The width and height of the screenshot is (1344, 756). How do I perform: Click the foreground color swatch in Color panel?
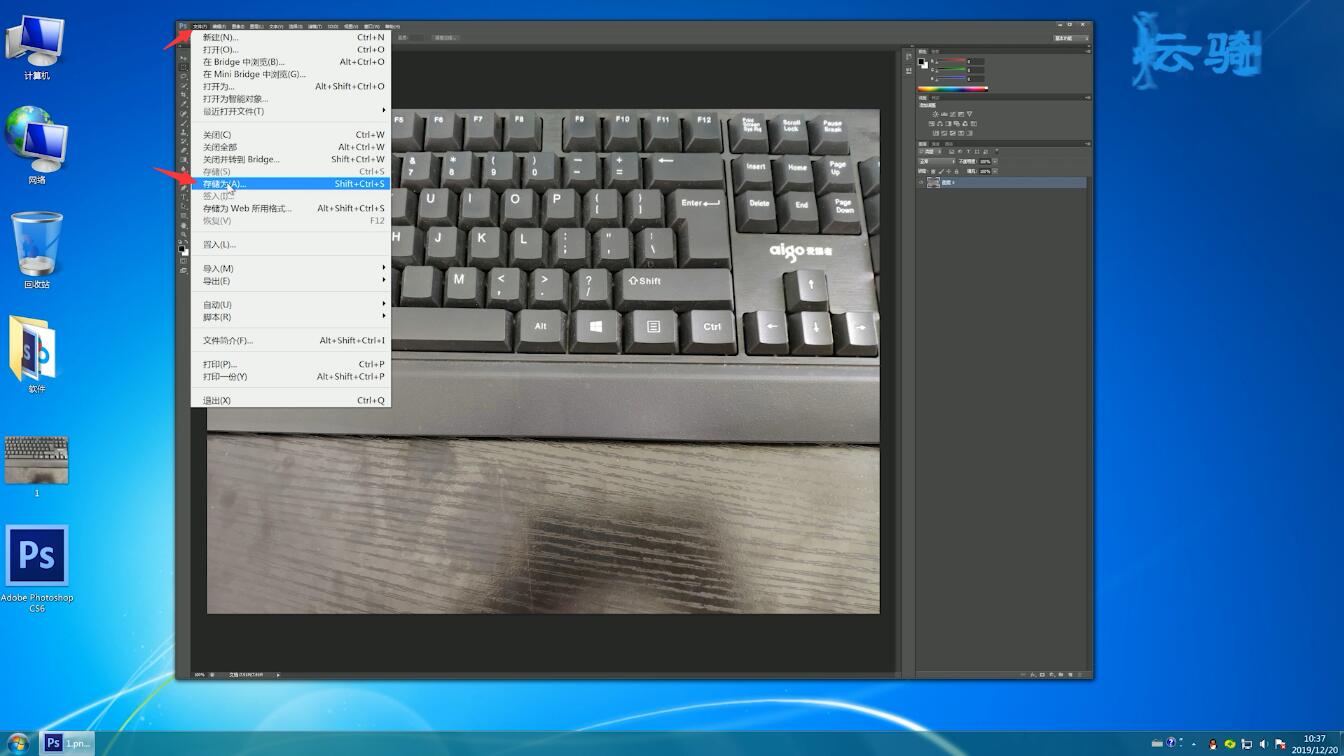click(921, 61)
